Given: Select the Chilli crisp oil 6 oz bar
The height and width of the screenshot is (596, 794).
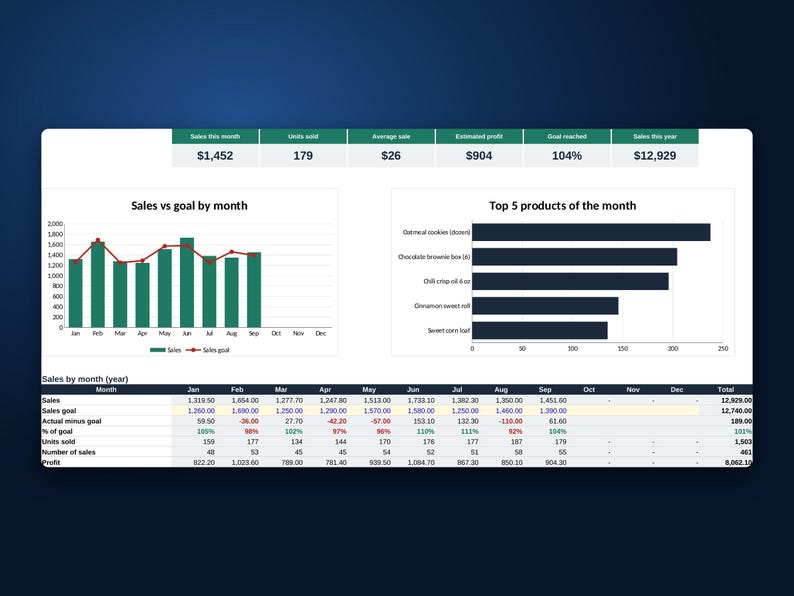Looking at the screenshot, I should (570, 282).
